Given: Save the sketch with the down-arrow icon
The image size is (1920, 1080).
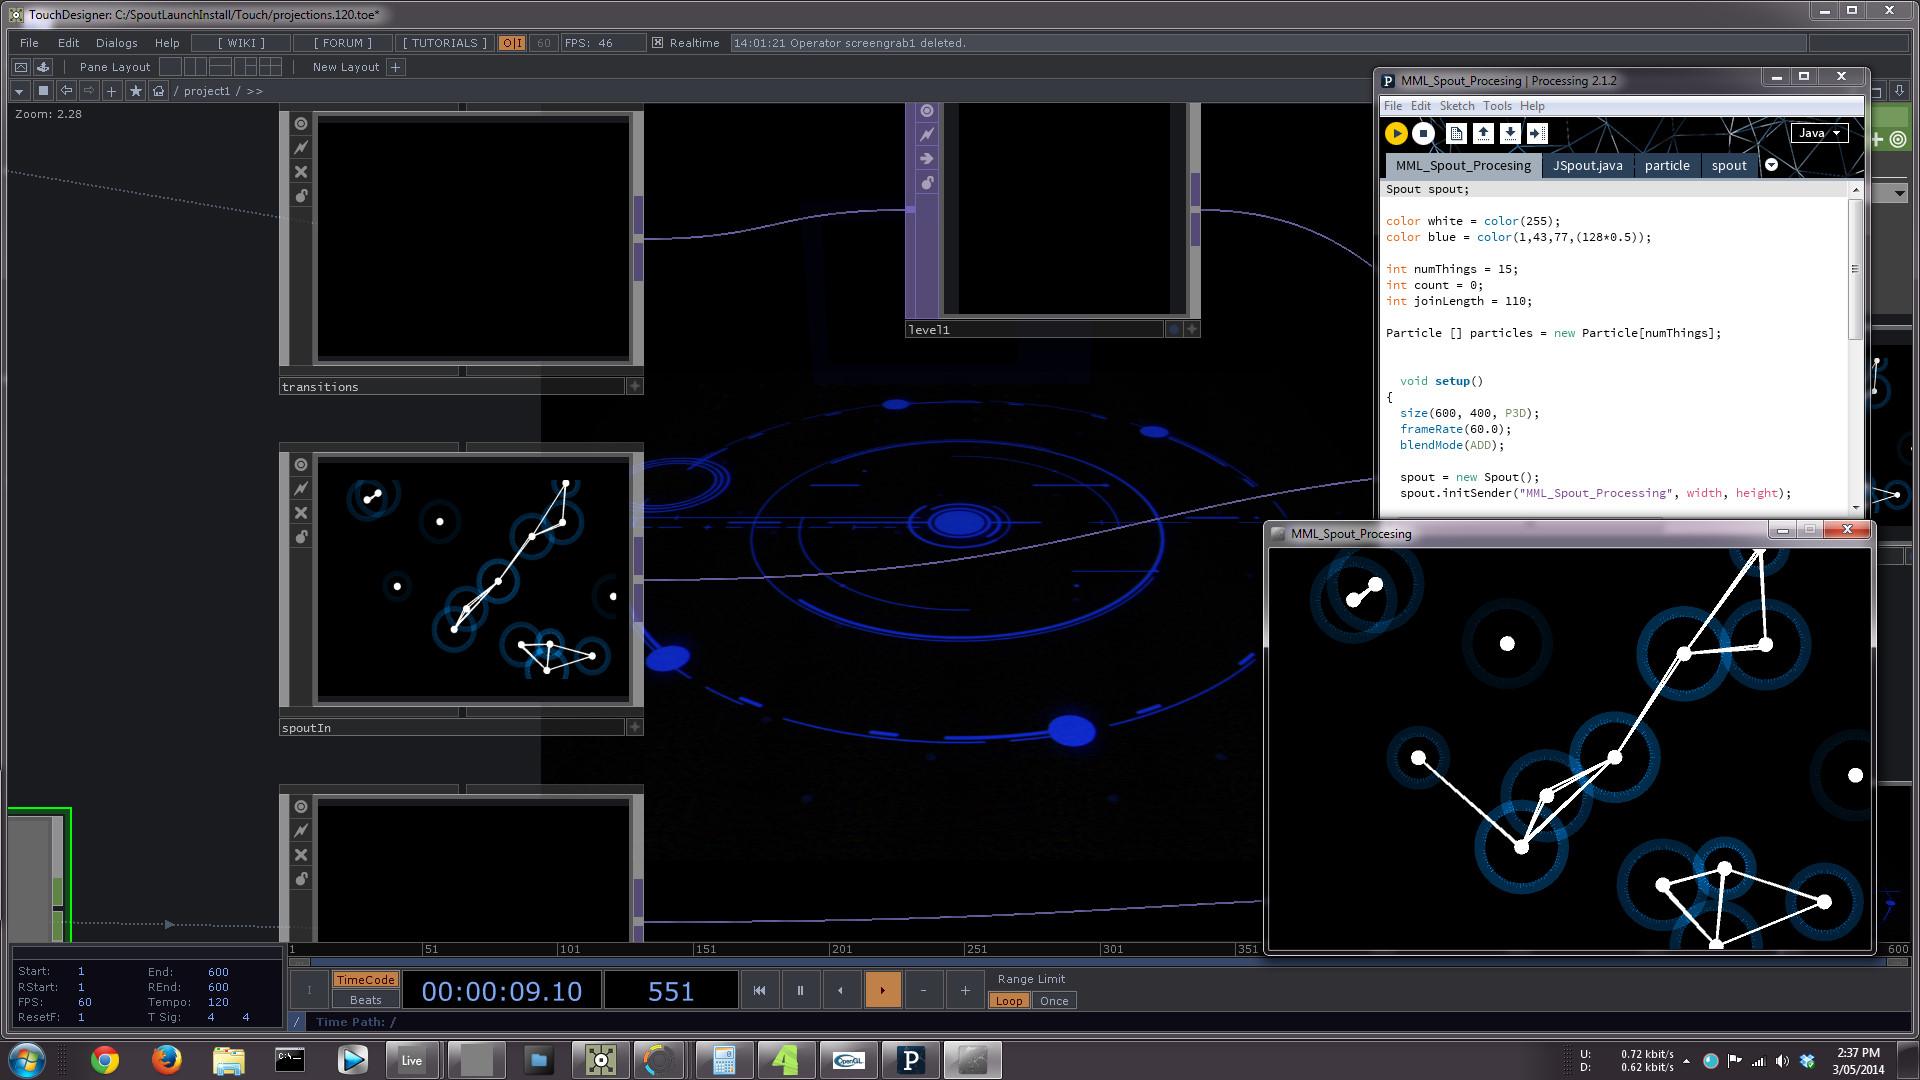Looking at the screenshot, I should (x=1511, y=133).
